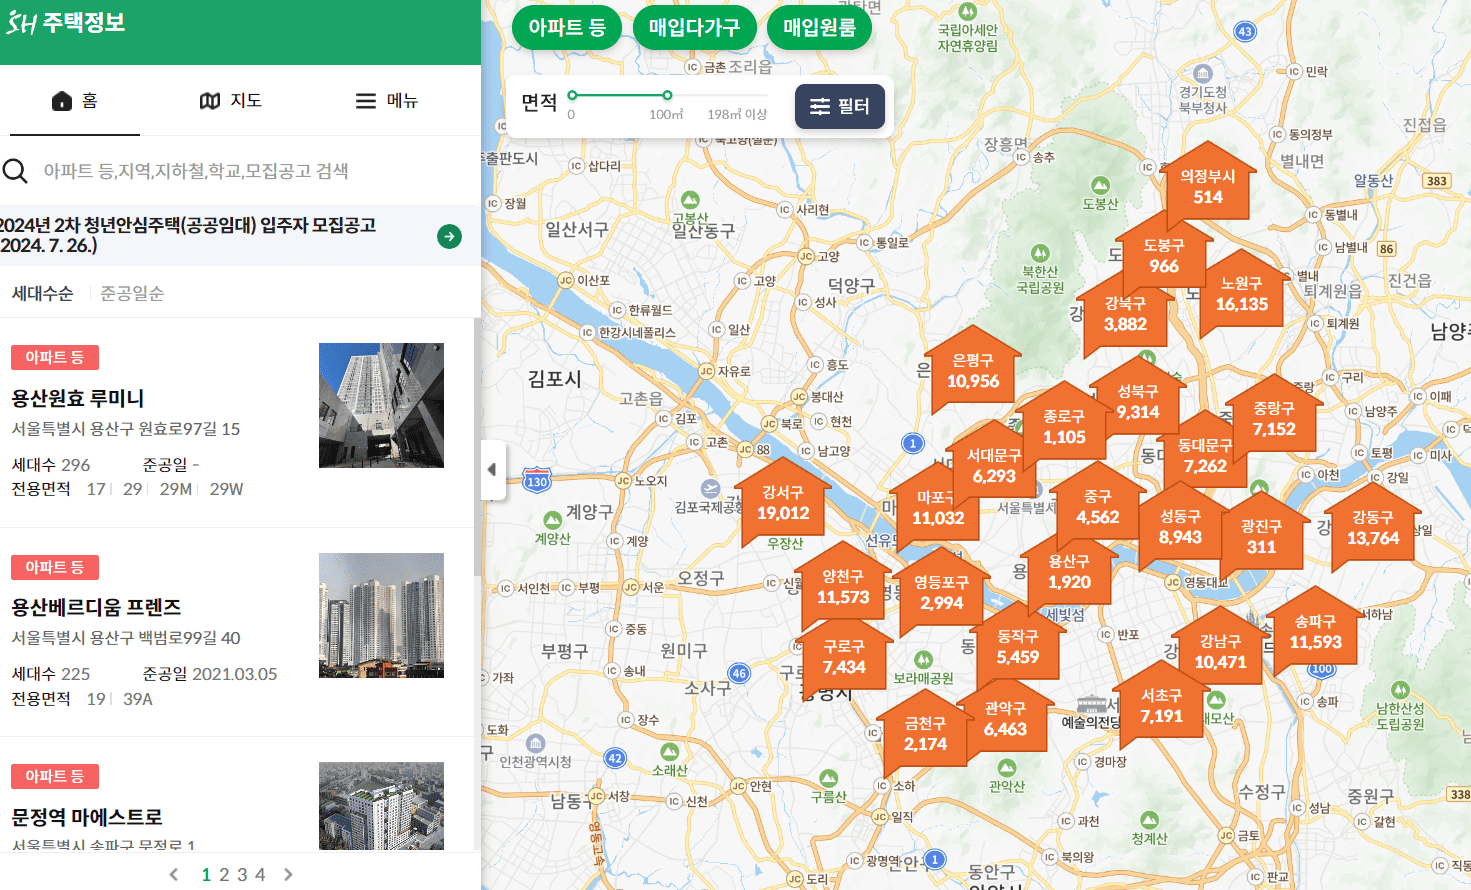1471x890 pixels.
Task: Click the search magnifier icon
Action: click(15, 171)
